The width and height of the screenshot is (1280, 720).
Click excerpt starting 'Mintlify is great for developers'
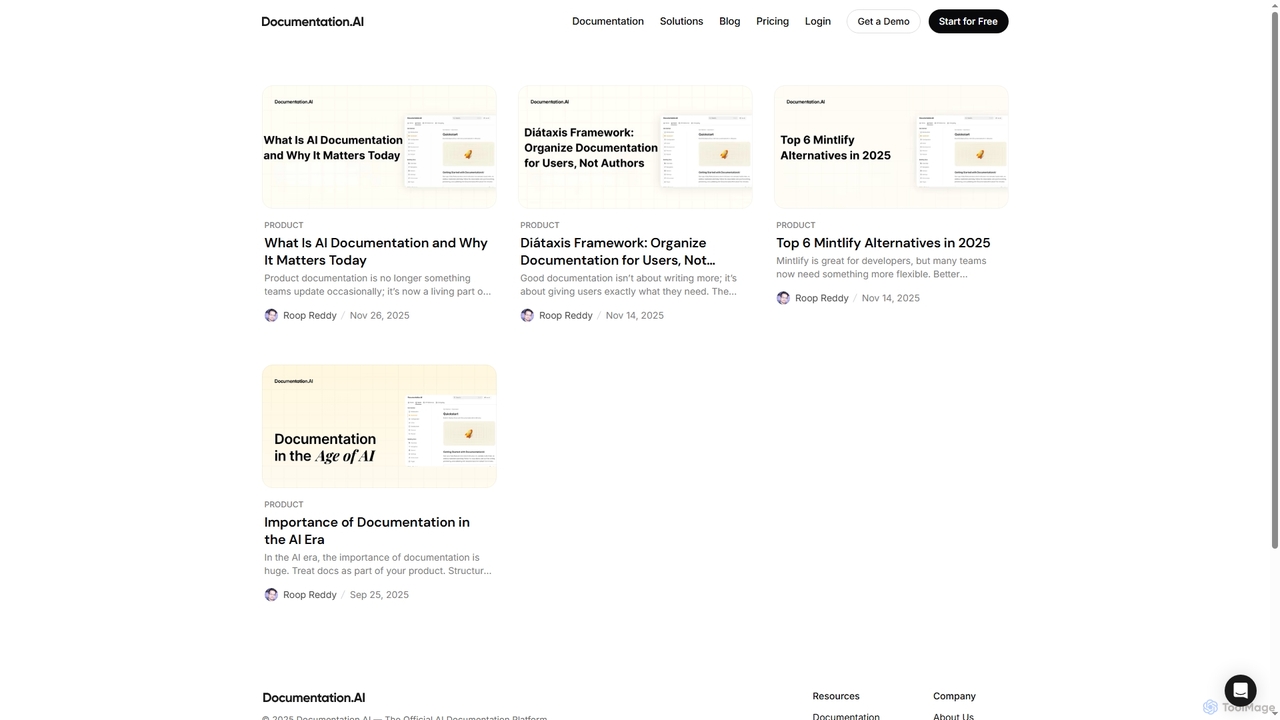pos(881,268)
